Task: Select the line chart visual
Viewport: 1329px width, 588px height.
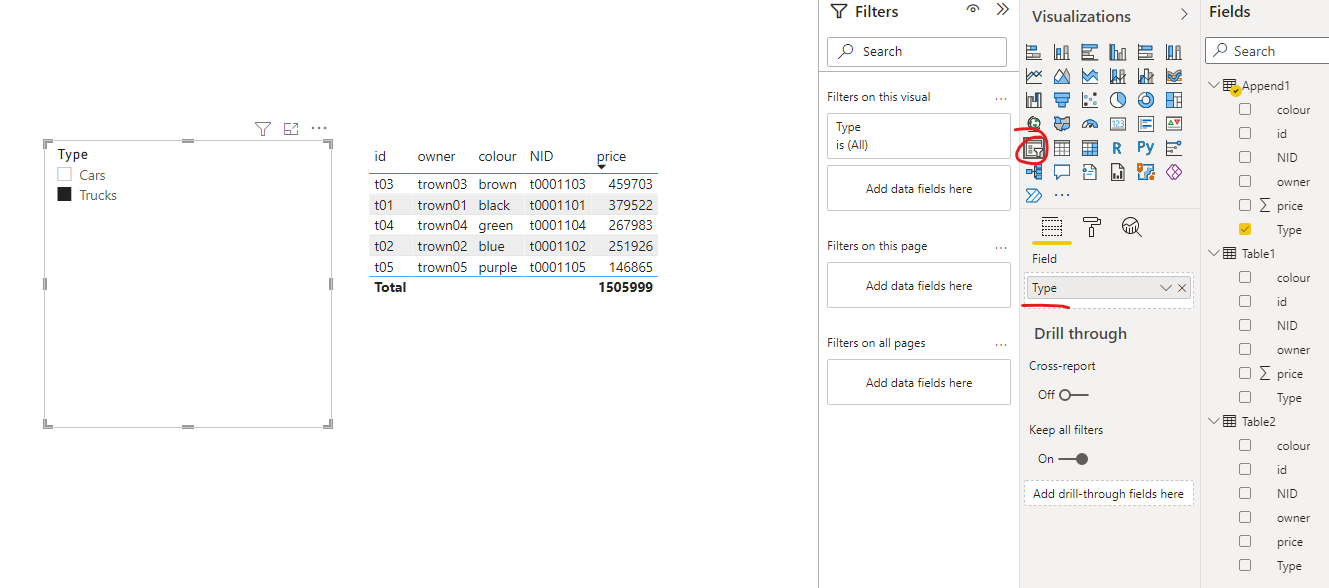Action: click(x=1033, y=76)
